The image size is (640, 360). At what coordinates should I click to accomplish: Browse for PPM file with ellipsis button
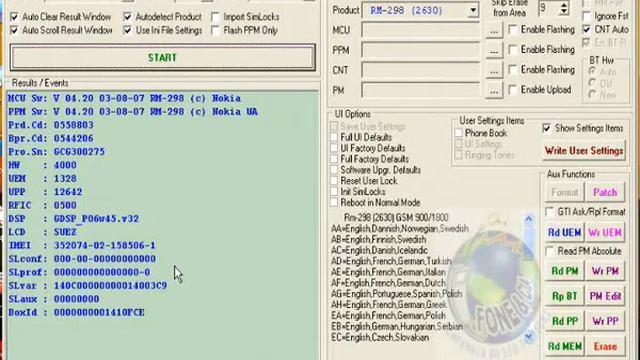(x=494, y=51)
